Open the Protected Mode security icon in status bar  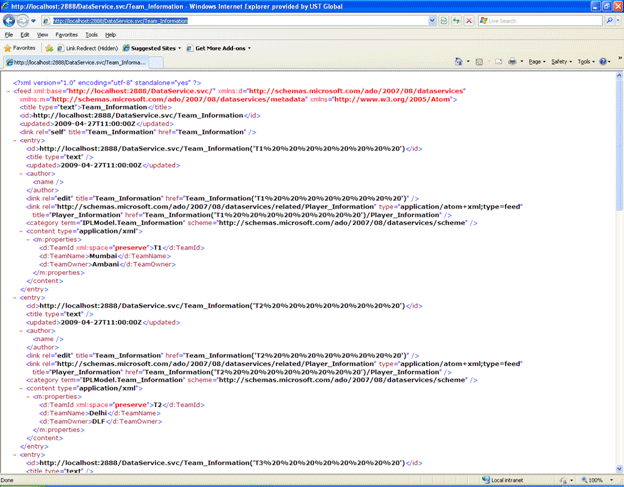(x=563, y=480)
